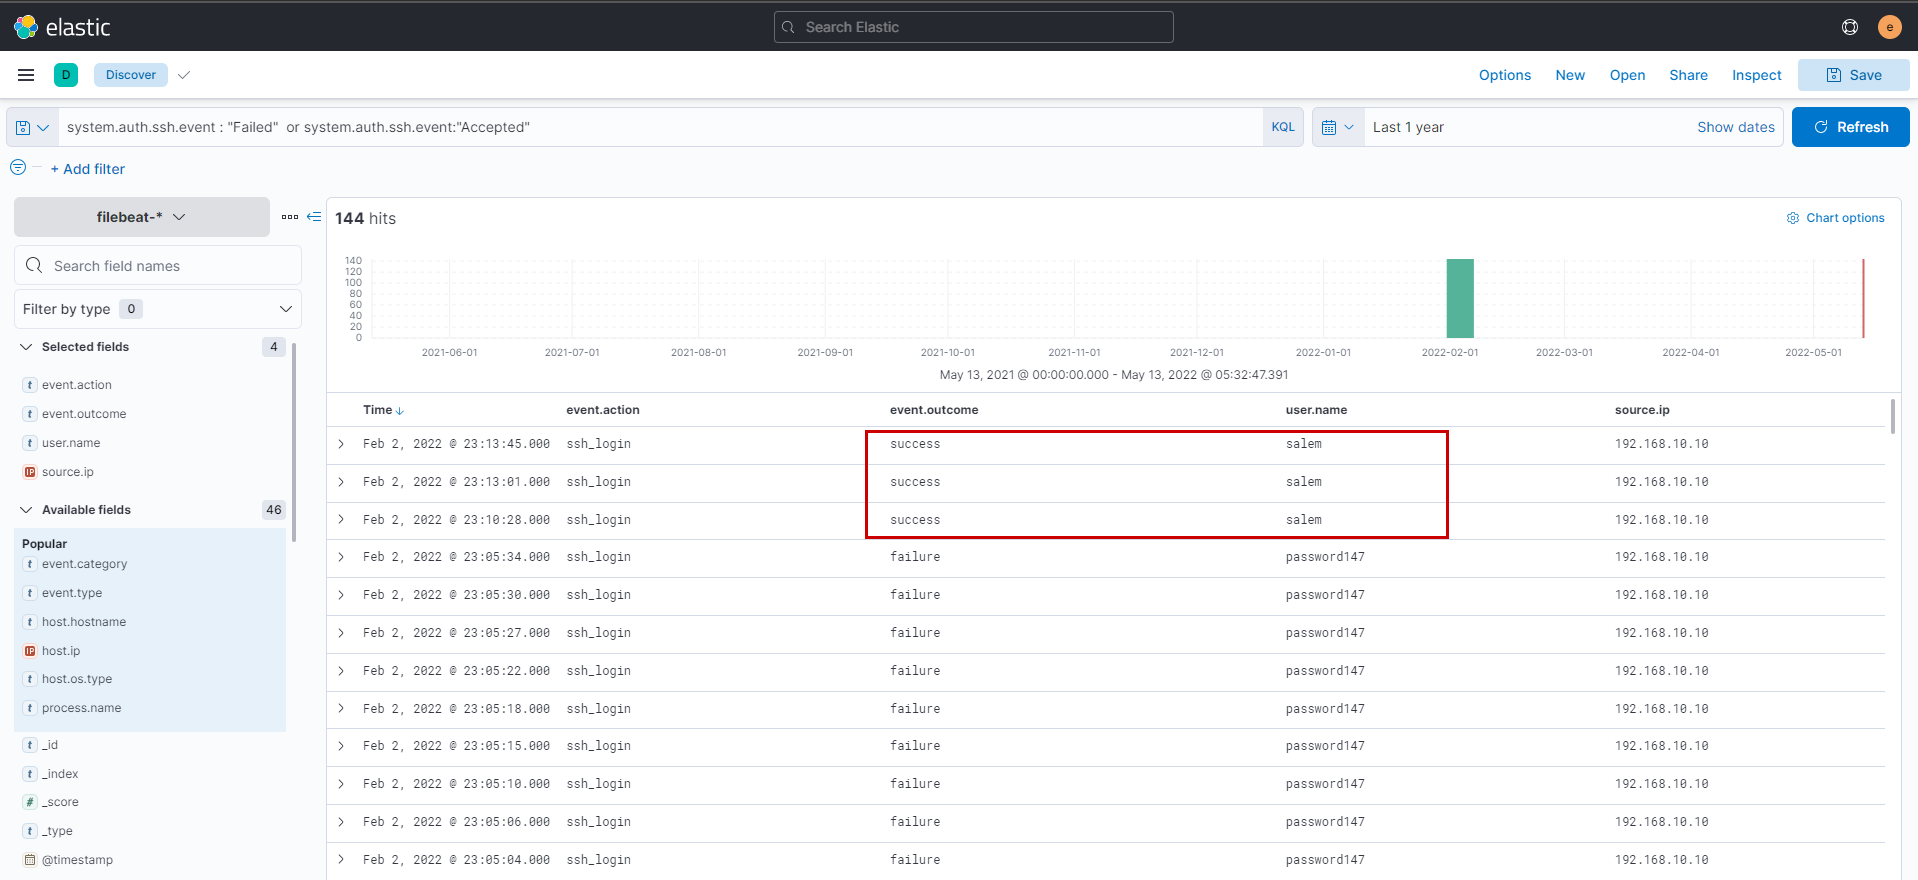The width and height of the screenshot is (1918, 880).
Task: Click the user.name column header
Action: 1316,410
